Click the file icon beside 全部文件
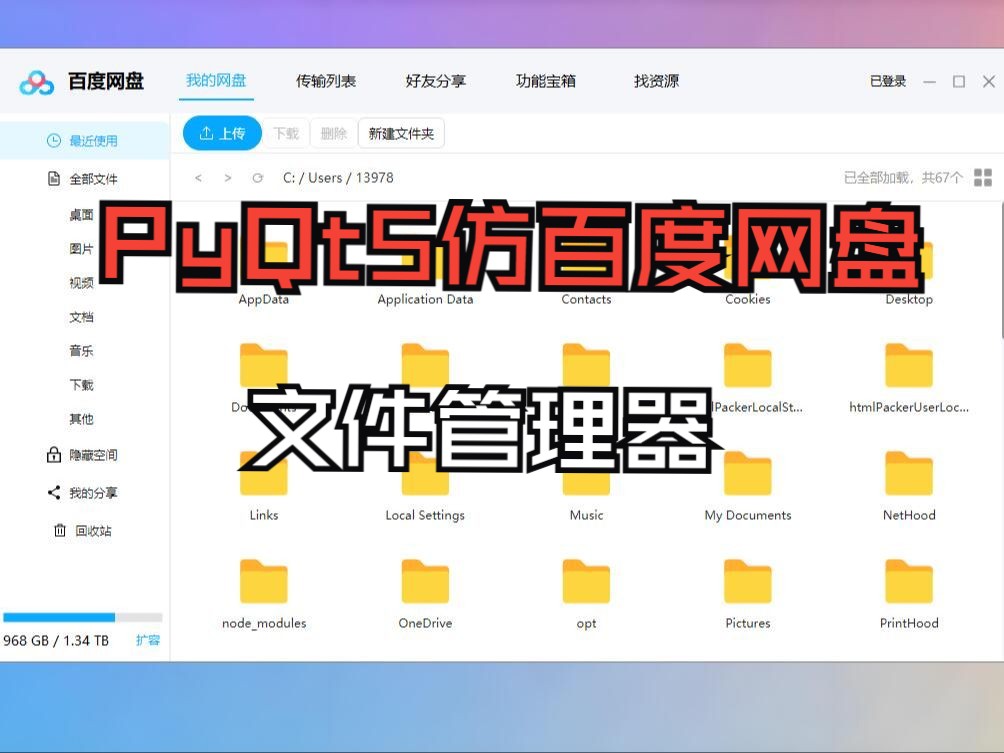This screenshot has width=1004, height=753. [54, 178]
